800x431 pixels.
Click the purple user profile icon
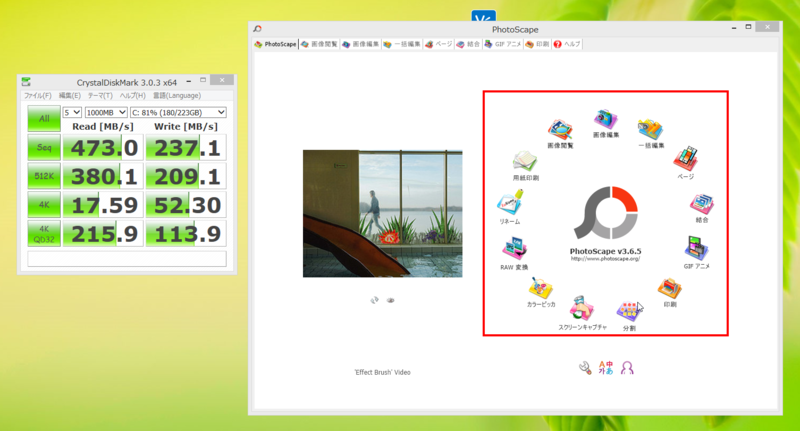coord(627,368)
